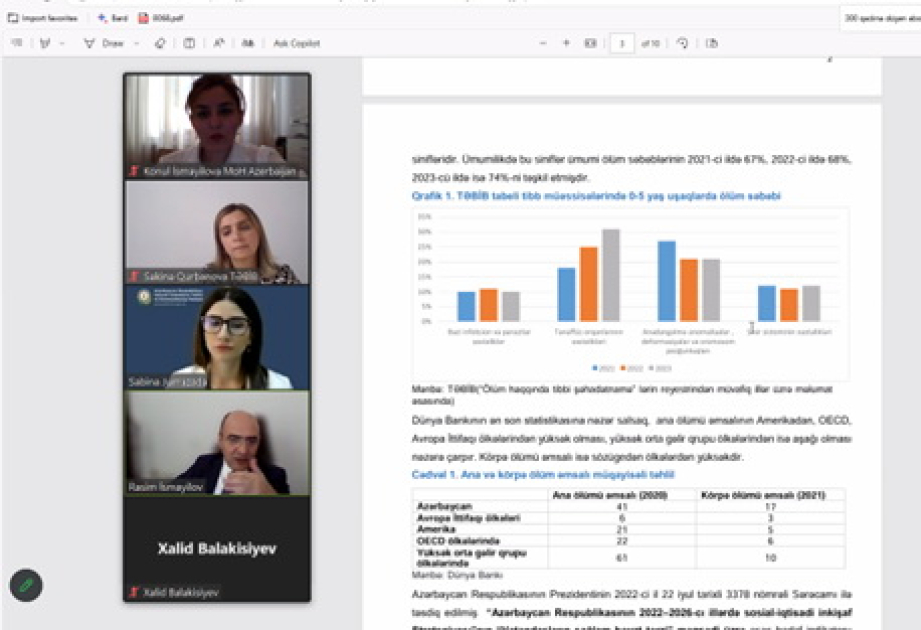Click the 'Ana ölümü əmsalı (2020)' column header
This screenshot has height=630, width=921.
[x=610, y=495]
